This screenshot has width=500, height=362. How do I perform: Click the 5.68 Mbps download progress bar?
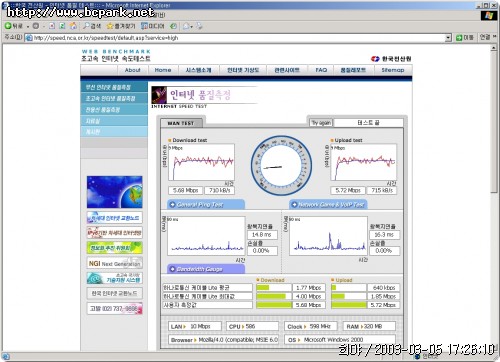coord(274,305)
